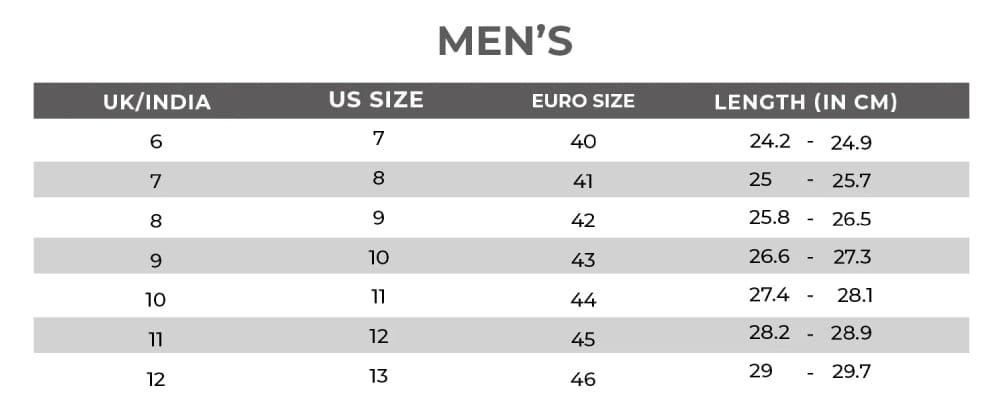Viewport: 1000px width, 400px height.
Task: Click the 24.2 - 24.9 length cell
Action: coord(810,142)
